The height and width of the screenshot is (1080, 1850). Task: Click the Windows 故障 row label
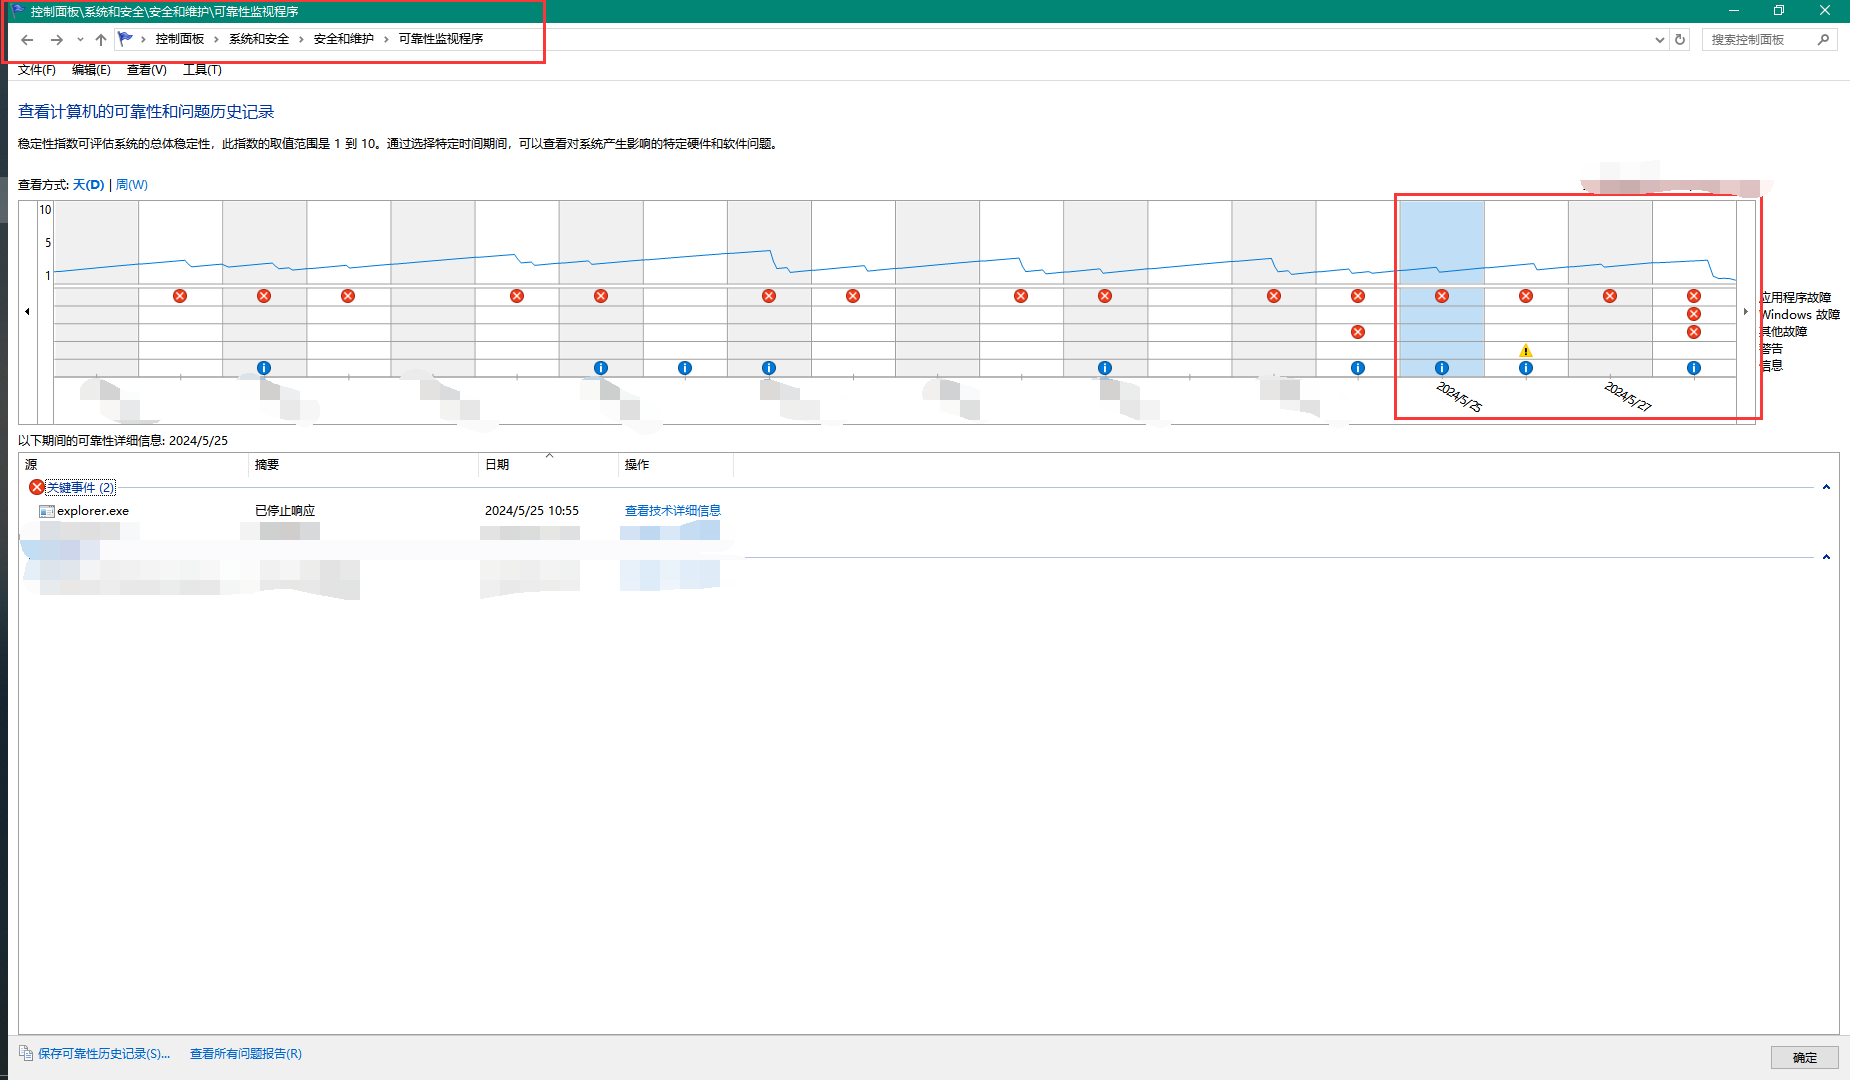click(x=1800, y=315)
